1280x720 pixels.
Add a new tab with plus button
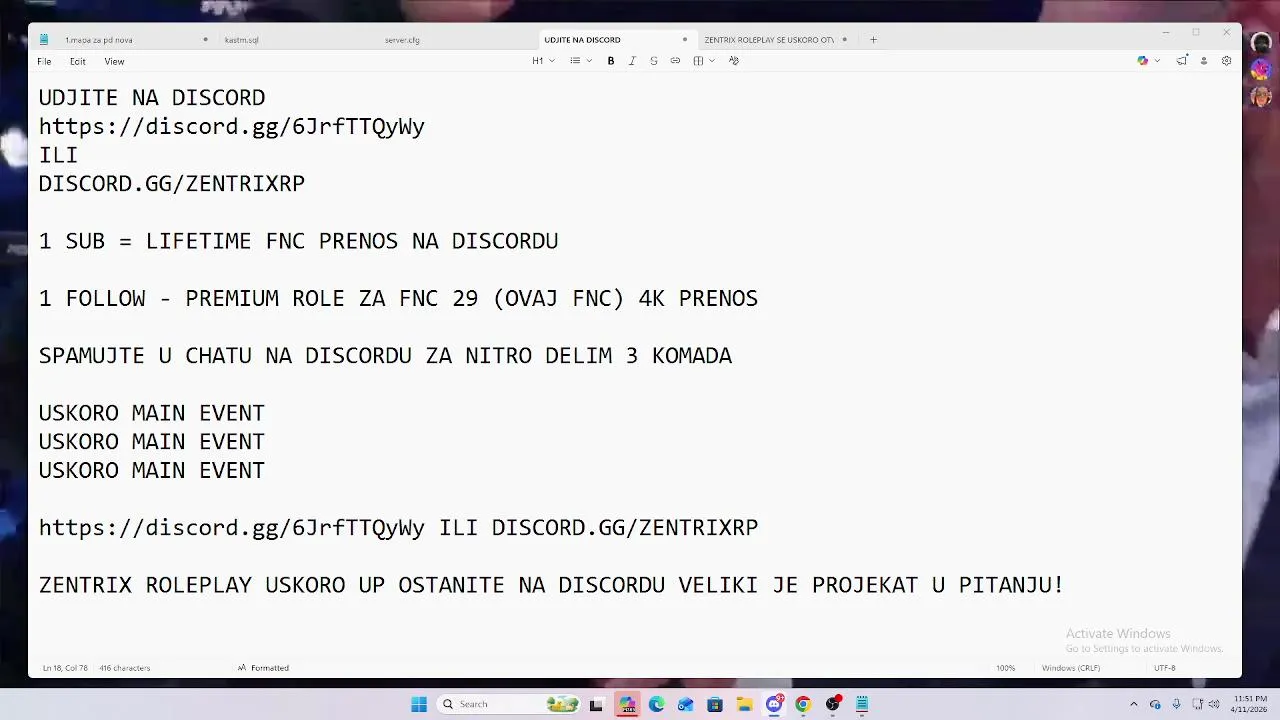point(873,40)
